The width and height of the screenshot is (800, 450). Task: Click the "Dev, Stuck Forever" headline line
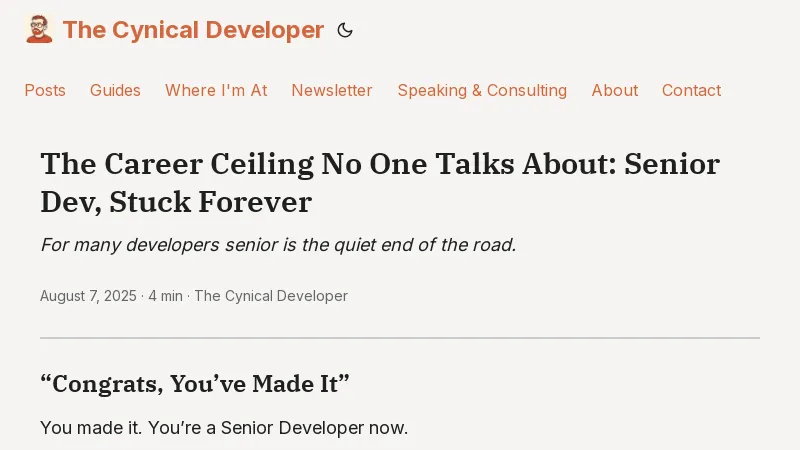pyautogui.click(x=176, y=203)
